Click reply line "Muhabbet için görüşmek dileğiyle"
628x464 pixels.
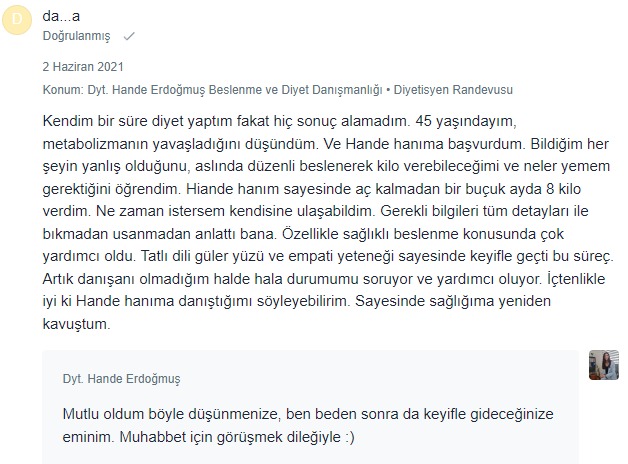pyautogui.click(x=230, y=437)
